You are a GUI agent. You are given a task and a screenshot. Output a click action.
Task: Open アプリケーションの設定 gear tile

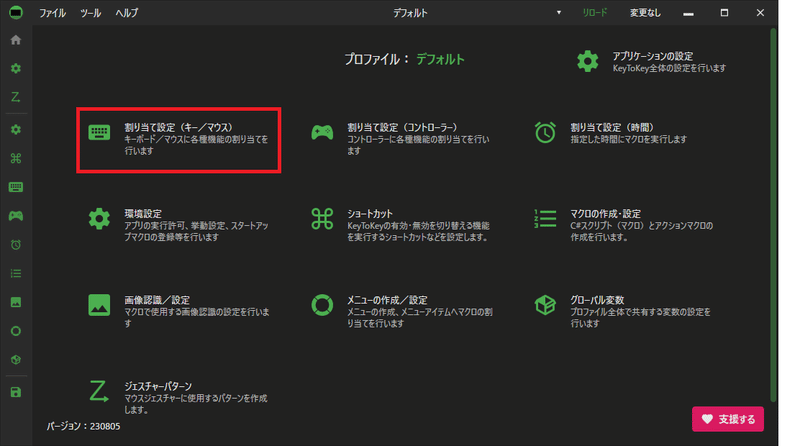point(651,62)
